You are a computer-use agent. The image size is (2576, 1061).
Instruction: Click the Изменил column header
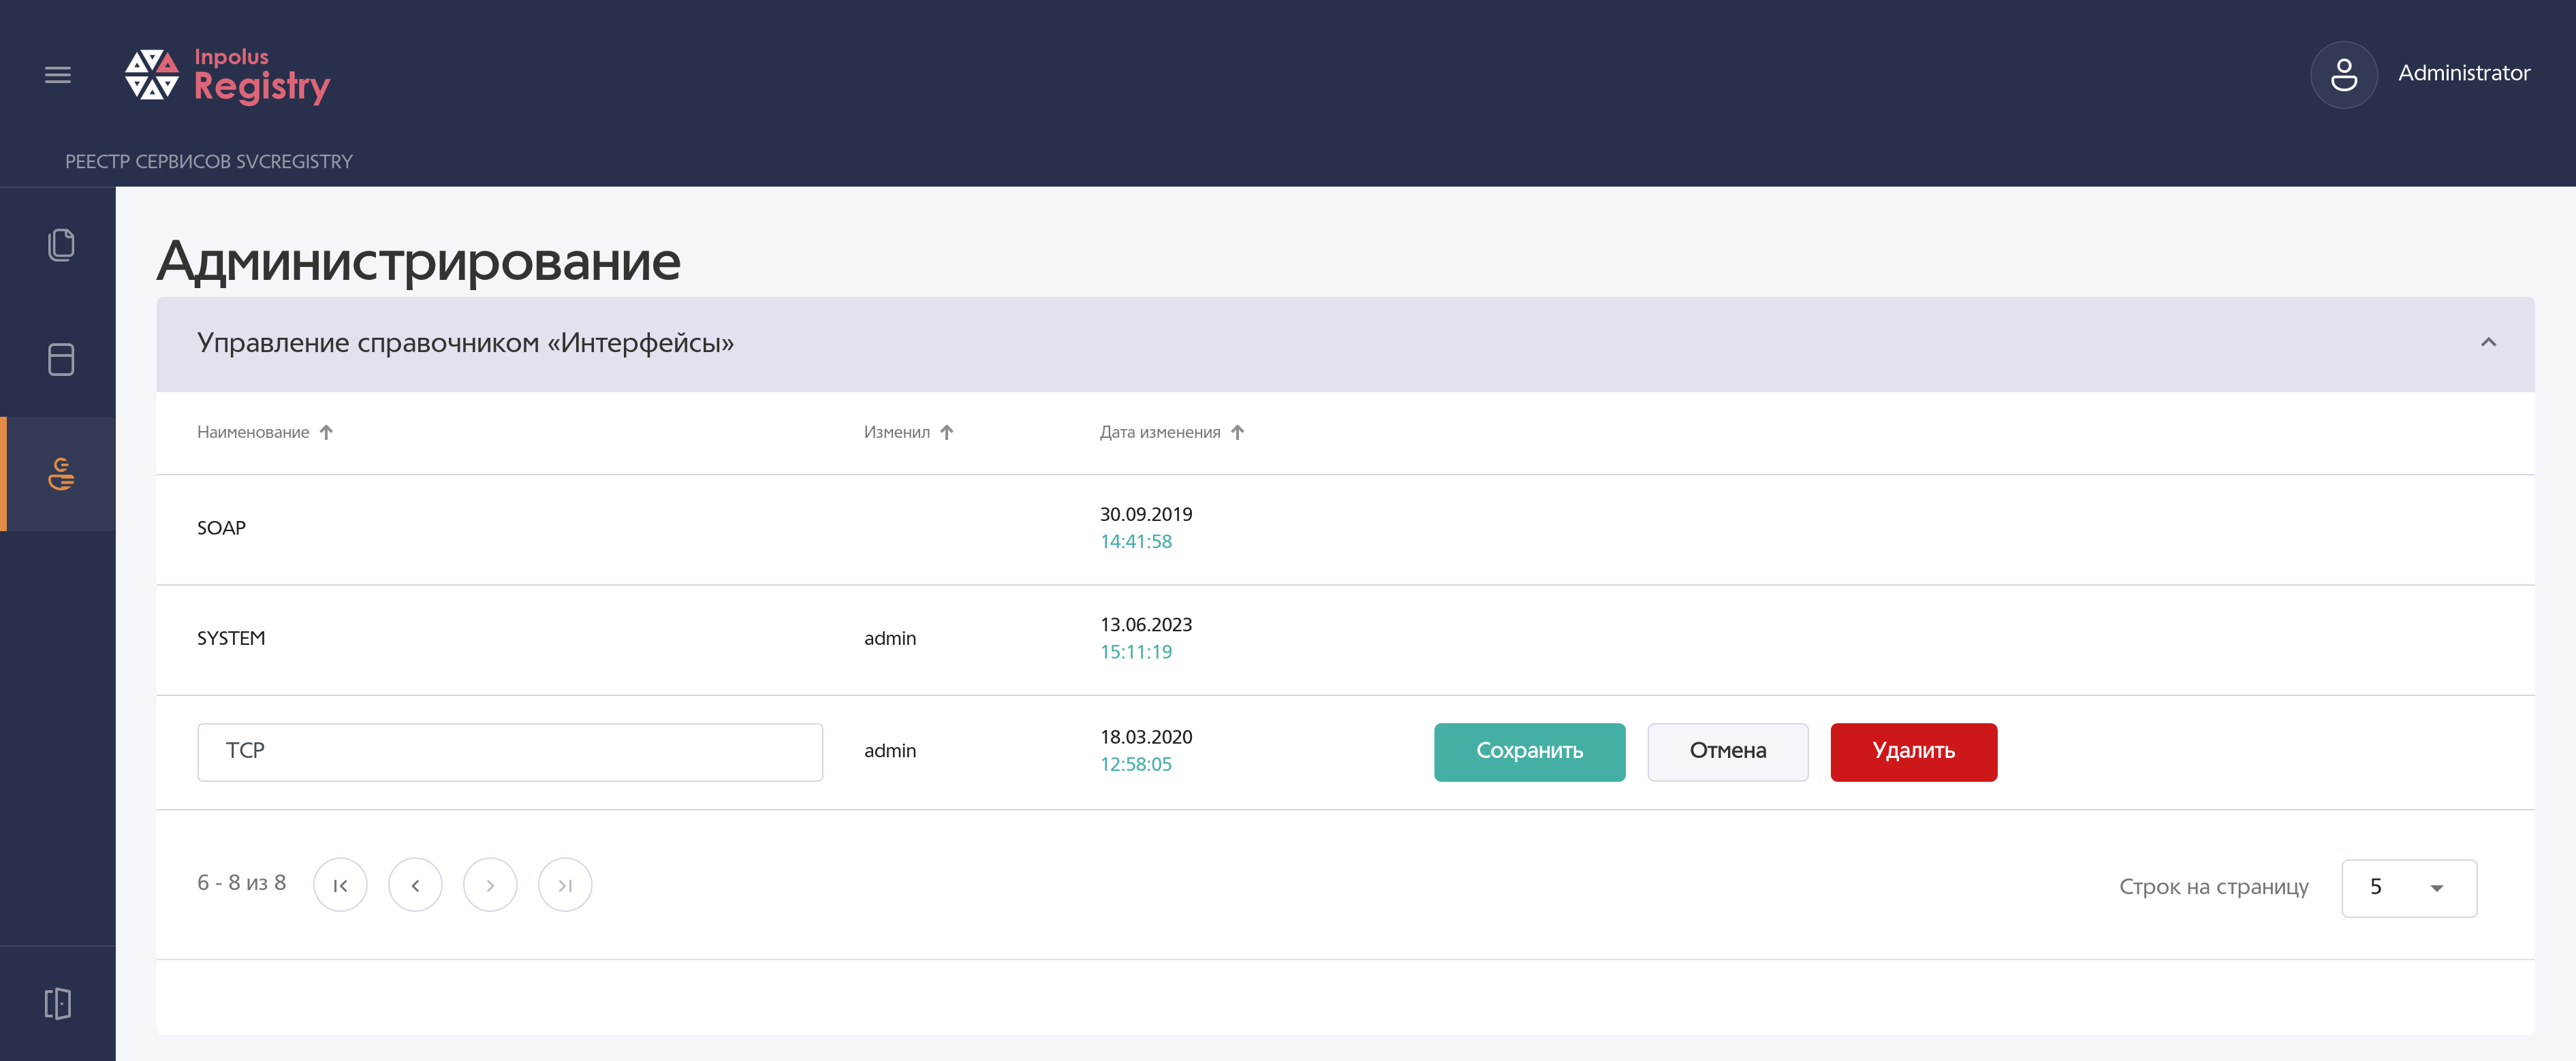(x=896, y=432)
